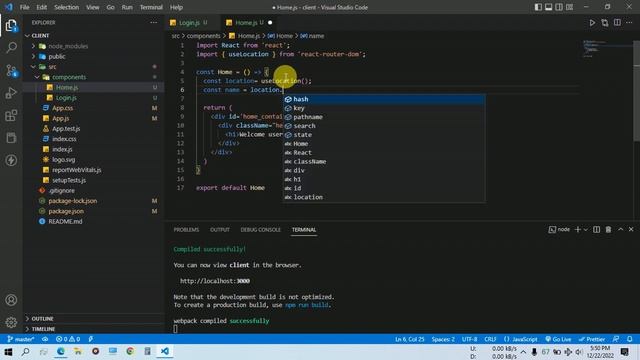Click the master branch status item
Image resolution: width=640 pixels, height=360 pixels.
pyautogui.click(x=20, y=339)
